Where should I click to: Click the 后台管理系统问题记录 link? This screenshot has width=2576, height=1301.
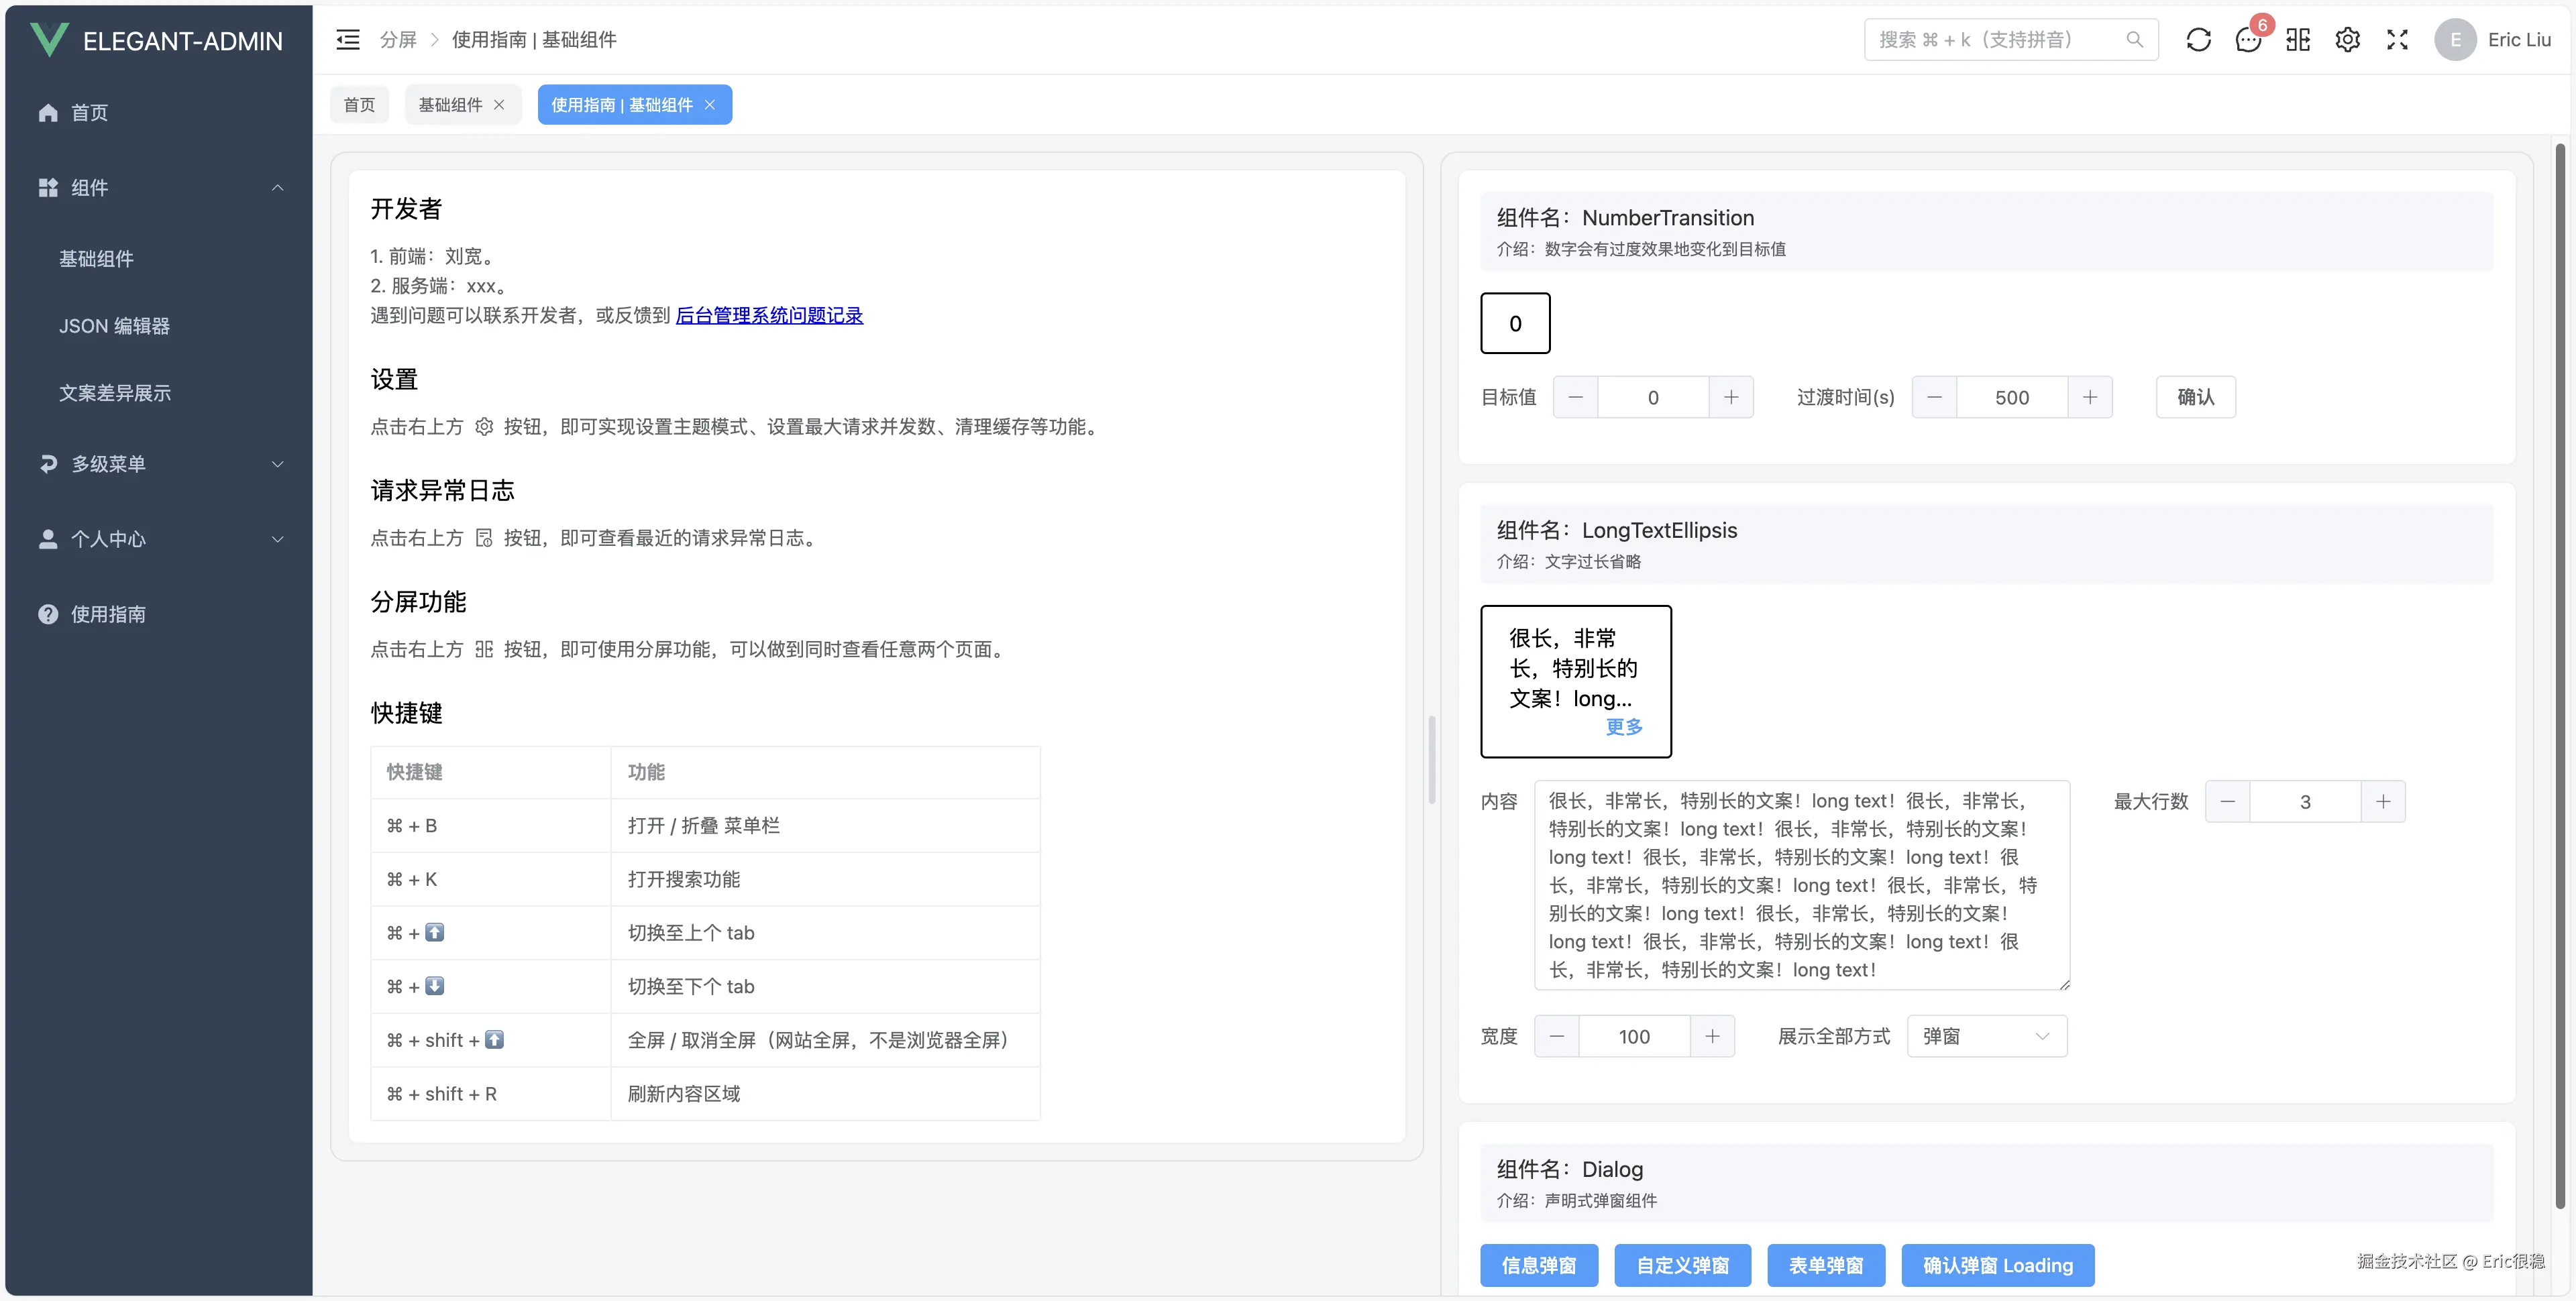(x=769, y=315)
